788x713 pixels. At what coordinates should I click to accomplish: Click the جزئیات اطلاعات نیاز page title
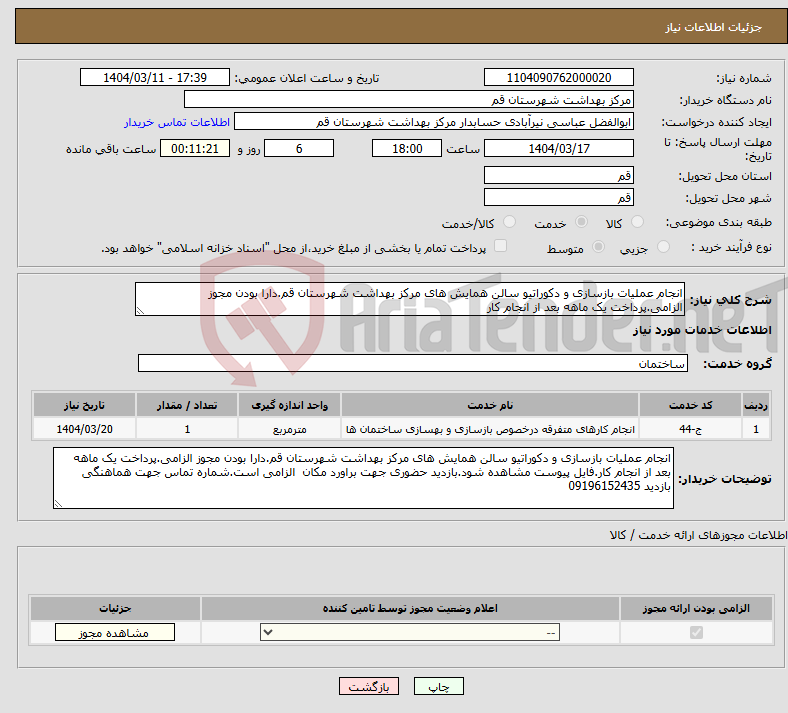[x=714, y=27]
